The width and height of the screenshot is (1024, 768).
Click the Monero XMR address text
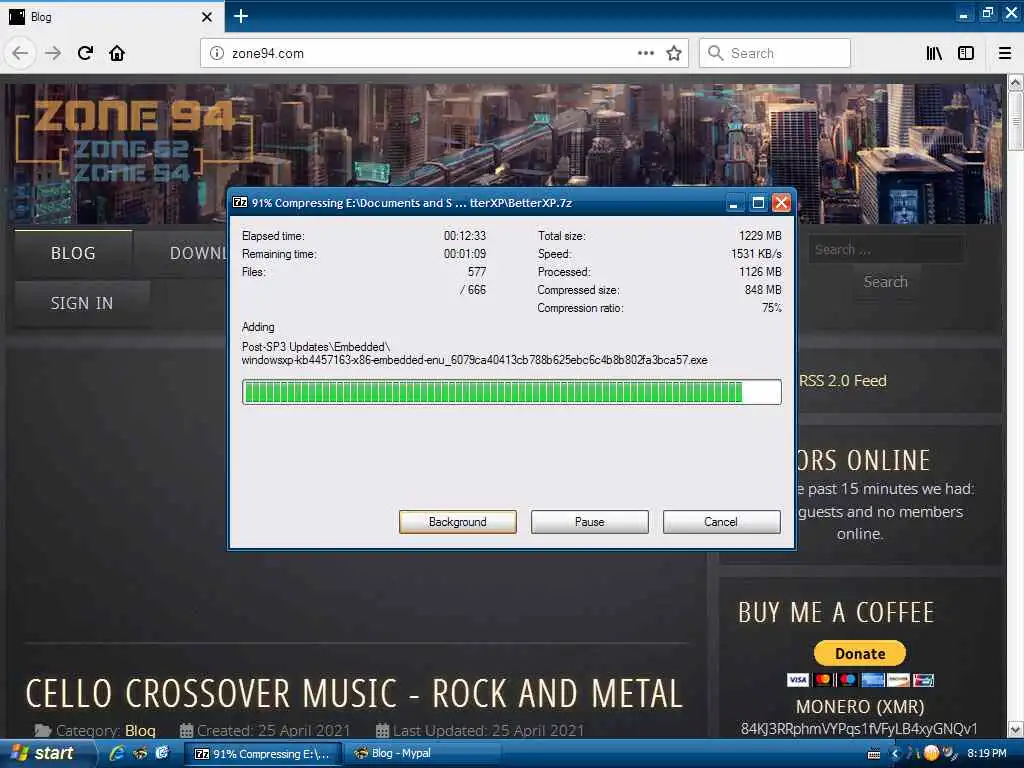point(859,729)
